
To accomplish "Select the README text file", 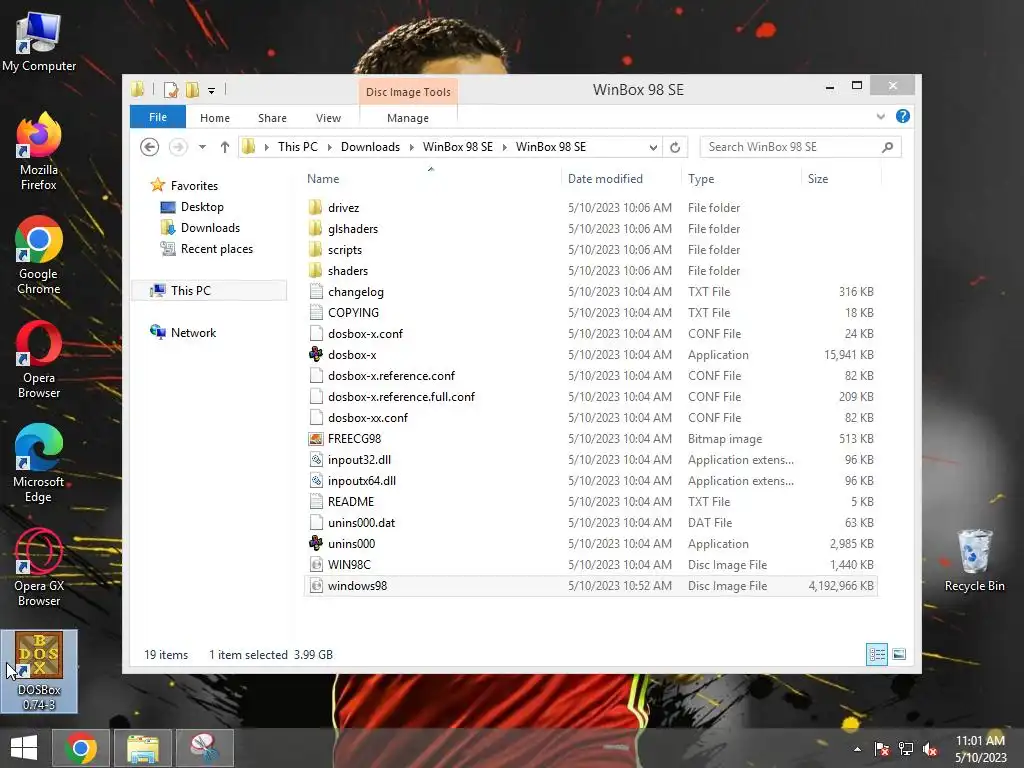I will [590, 502].
